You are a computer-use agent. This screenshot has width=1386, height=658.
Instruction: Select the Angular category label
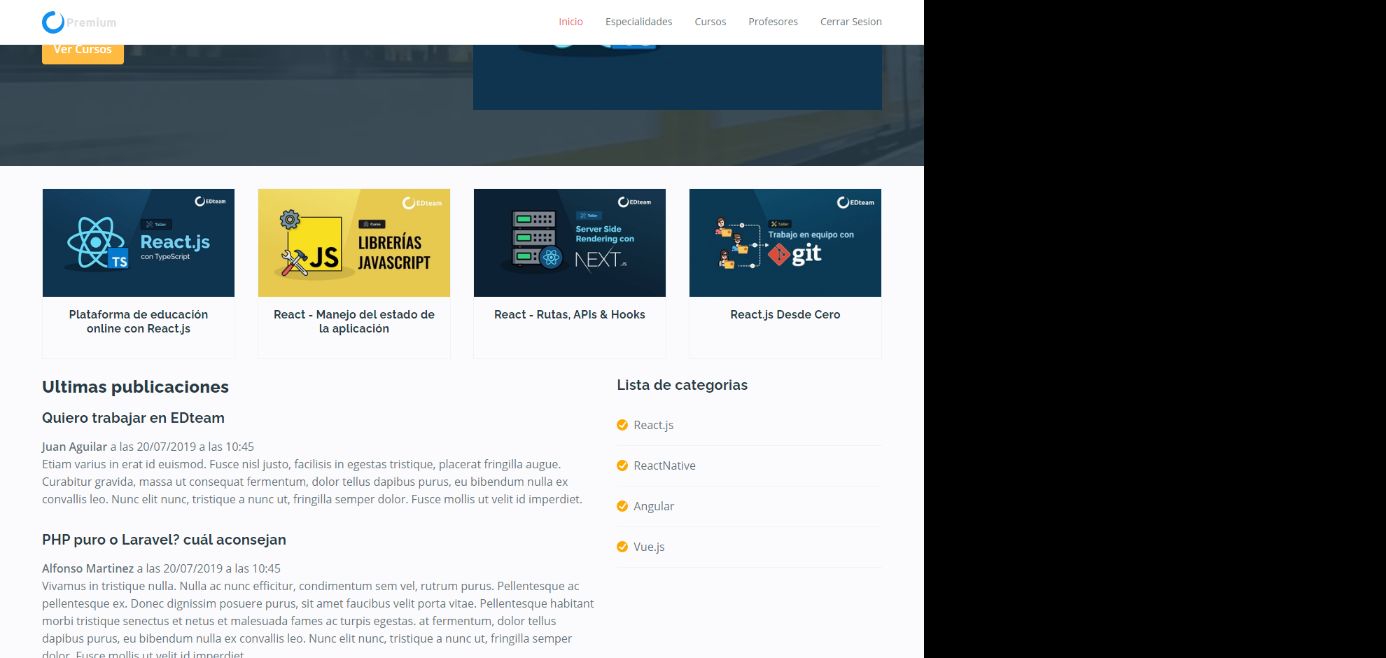654,506
